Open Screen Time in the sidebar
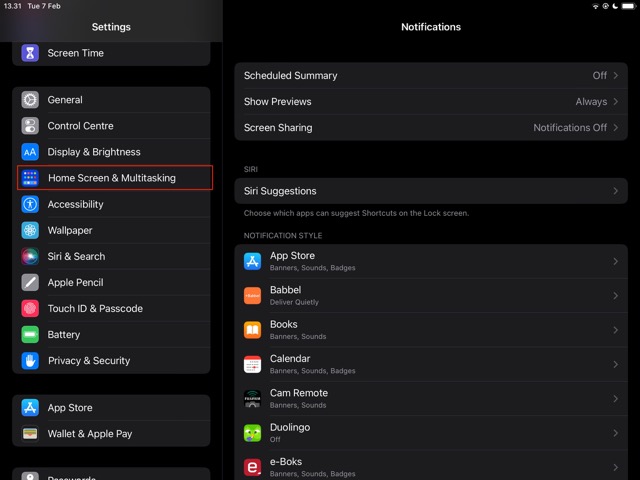 112,53
